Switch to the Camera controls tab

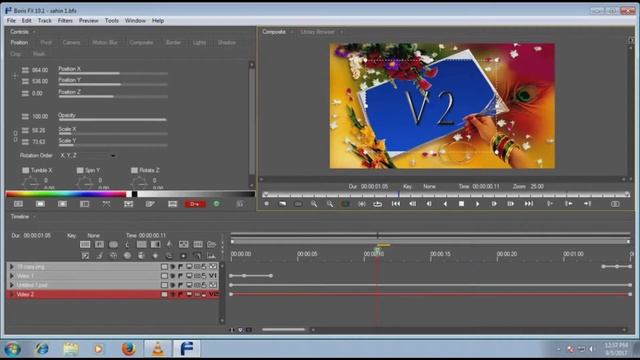(x=71, y=42)
